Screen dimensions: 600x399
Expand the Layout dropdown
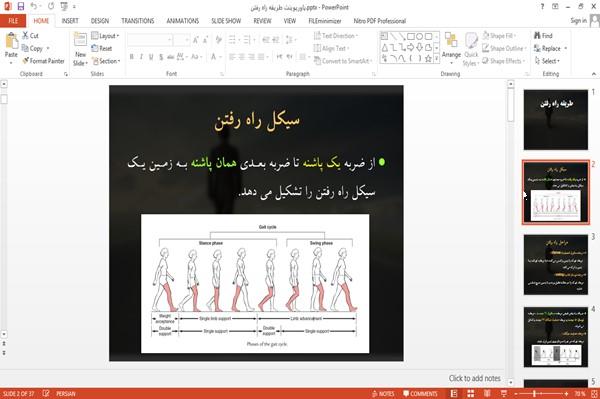pos(105,36)
